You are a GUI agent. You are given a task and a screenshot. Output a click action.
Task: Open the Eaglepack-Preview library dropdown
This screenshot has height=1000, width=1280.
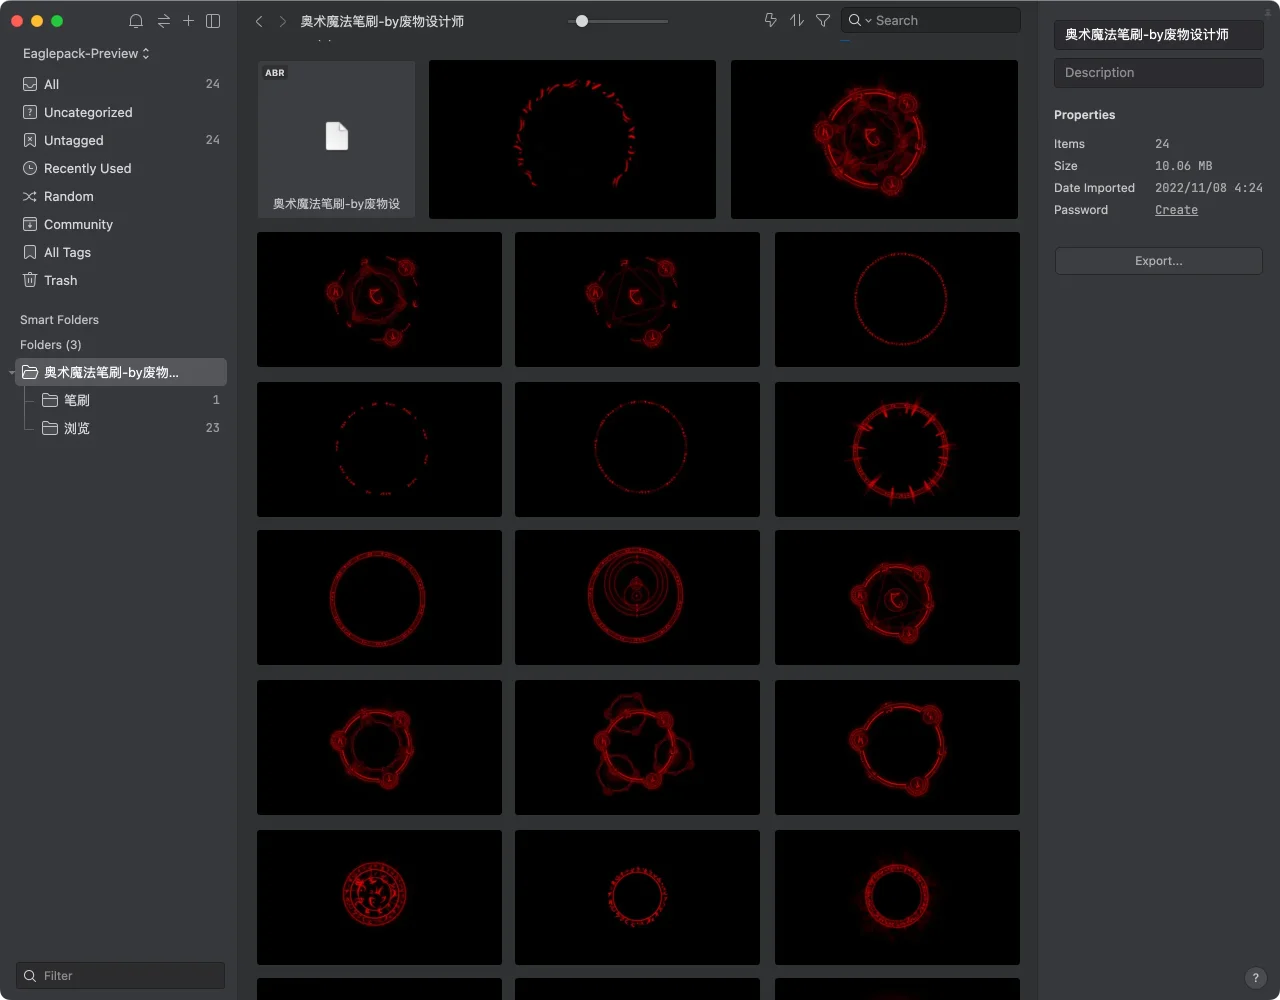coord(86,53)
